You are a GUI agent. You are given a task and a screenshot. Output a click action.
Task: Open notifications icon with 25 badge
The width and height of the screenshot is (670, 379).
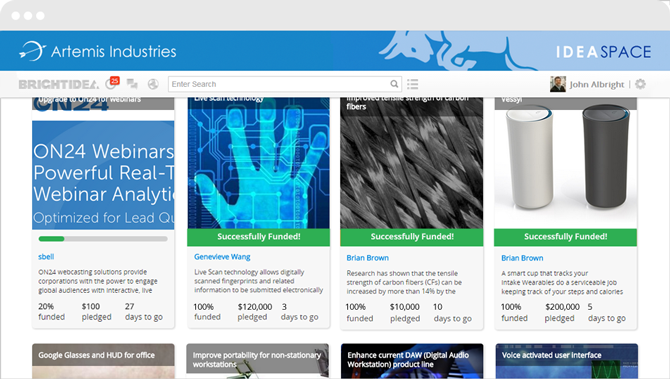tap(112, 83)
